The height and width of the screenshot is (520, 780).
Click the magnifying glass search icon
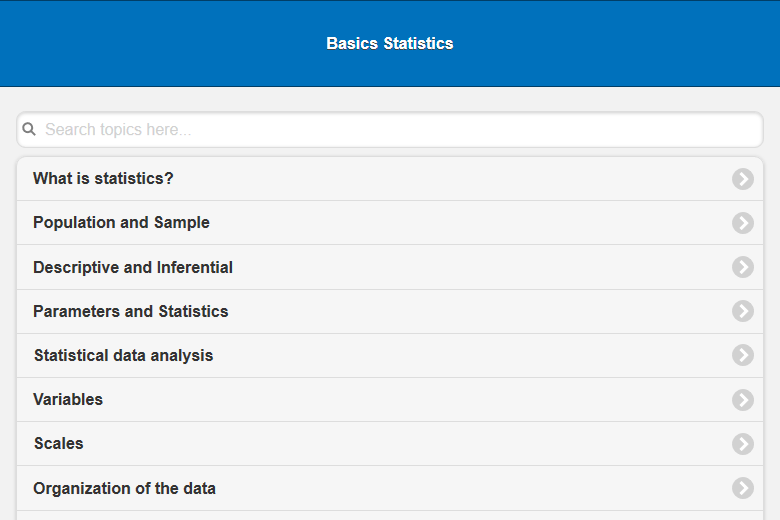(x=29, y=129)
